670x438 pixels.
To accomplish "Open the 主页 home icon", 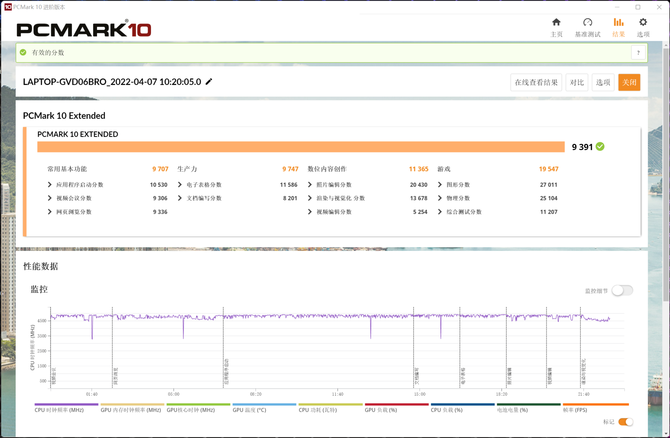I will point(557,22).
